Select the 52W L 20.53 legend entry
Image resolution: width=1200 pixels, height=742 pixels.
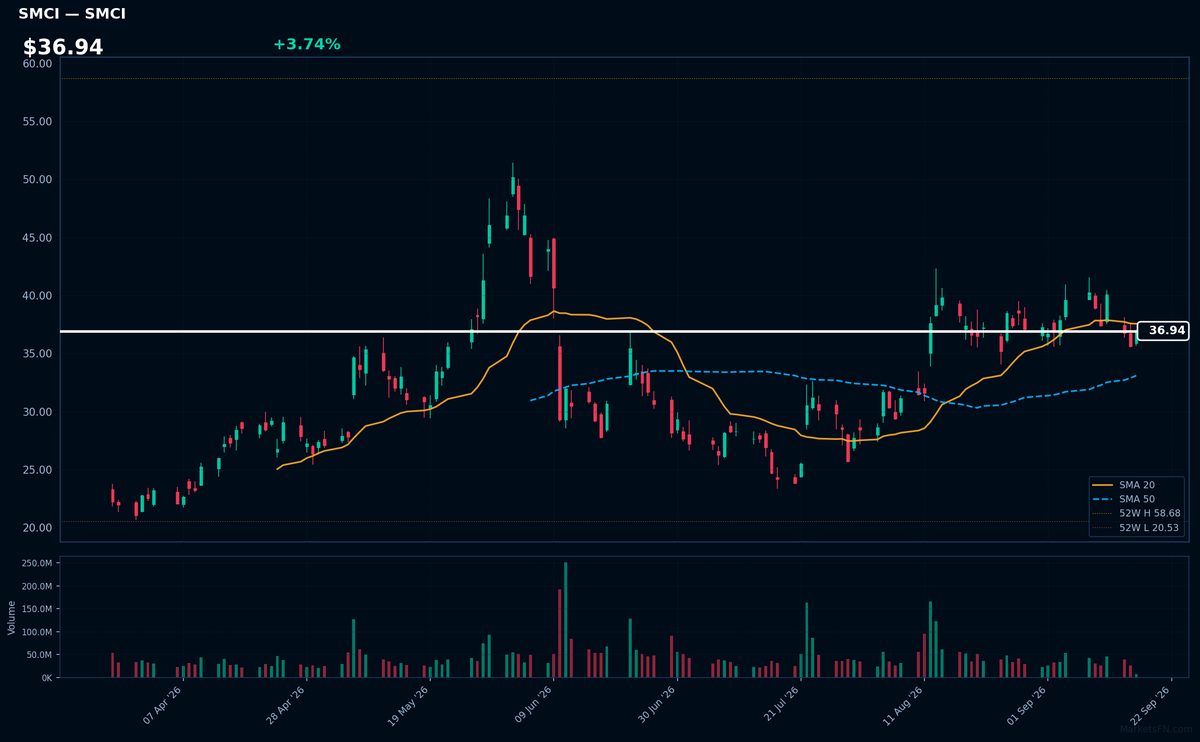pyautogui.click(x=1138, y=527)
